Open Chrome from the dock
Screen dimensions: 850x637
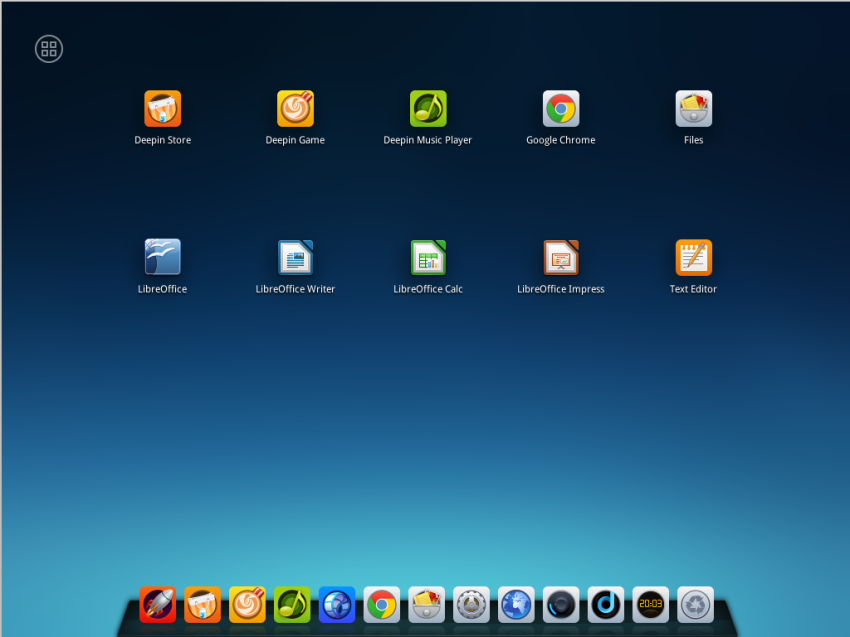point(382,605)
